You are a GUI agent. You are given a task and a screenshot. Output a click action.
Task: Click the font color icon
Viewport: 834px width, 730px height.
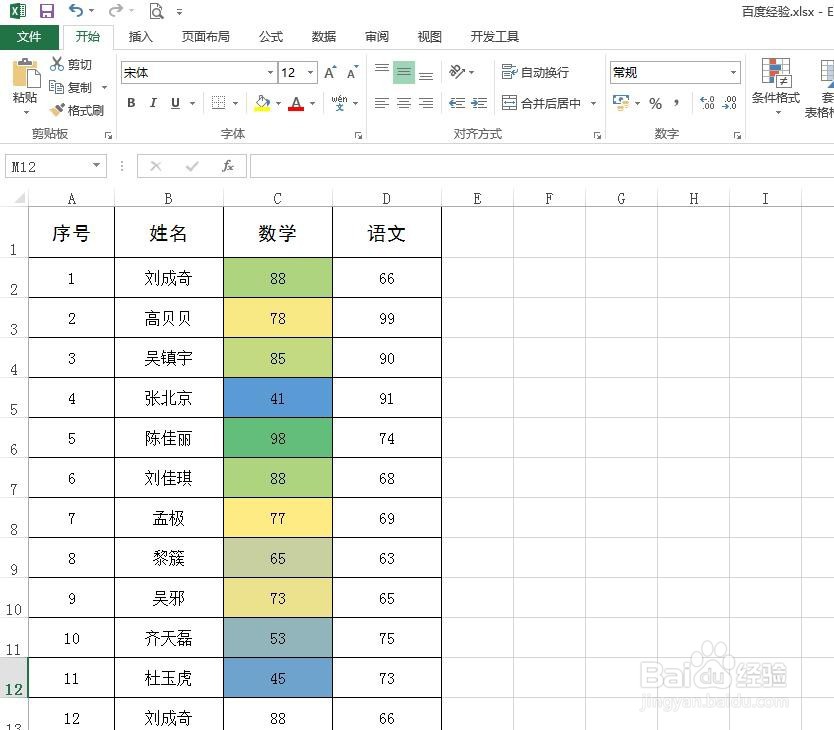click(296, 103)
